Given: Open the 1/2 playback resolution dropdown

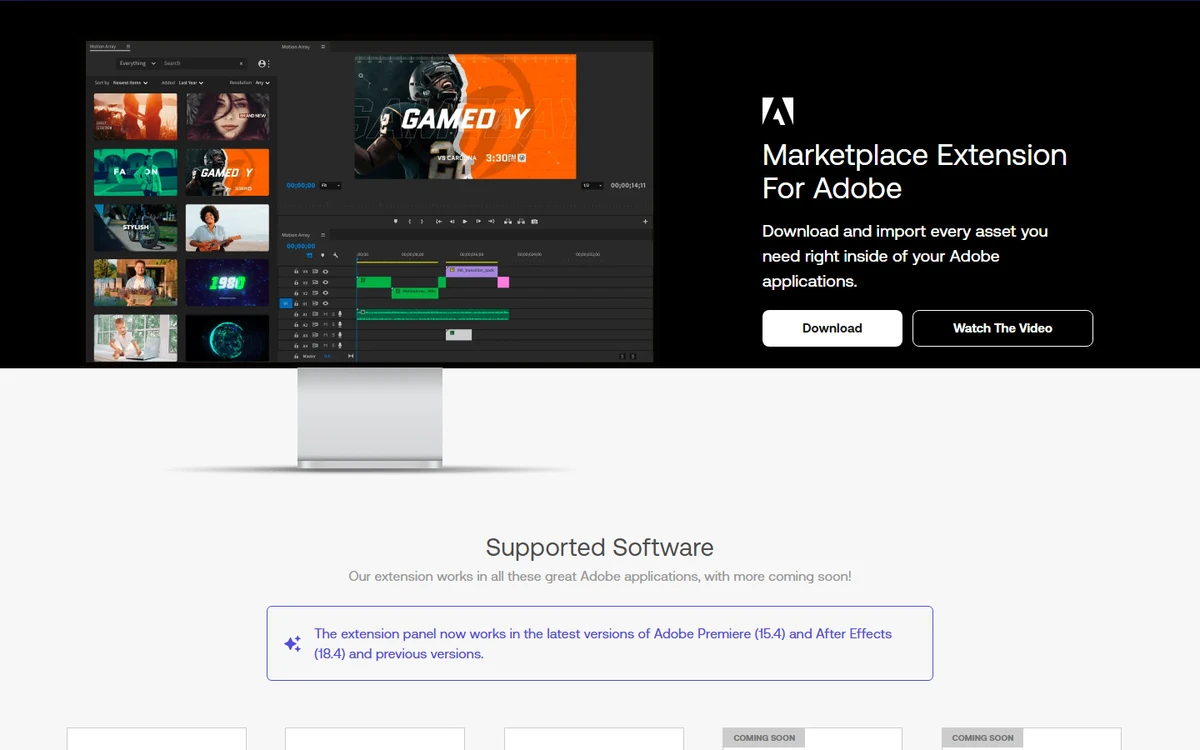Looking at the screenshot, I should click(x=592, y=185).
